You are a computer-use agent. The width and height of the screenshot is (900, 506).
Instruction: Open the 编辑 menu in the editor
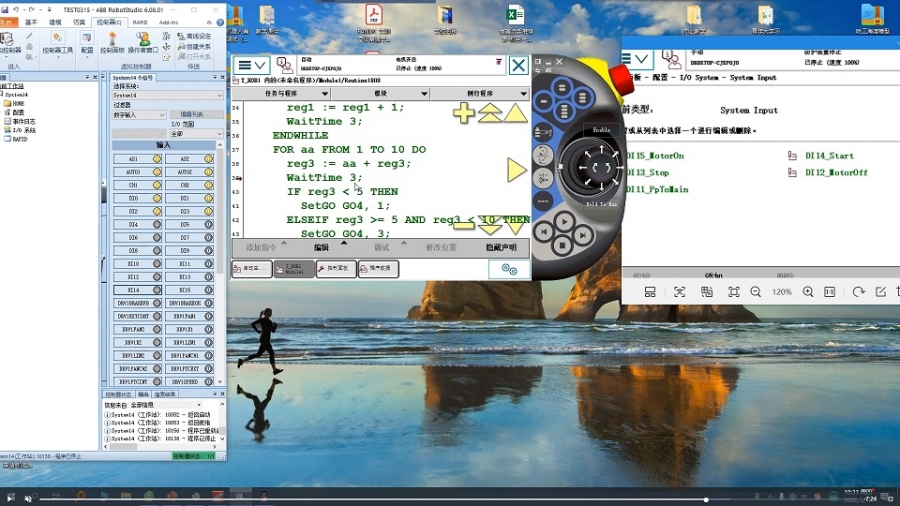point(321,247)
